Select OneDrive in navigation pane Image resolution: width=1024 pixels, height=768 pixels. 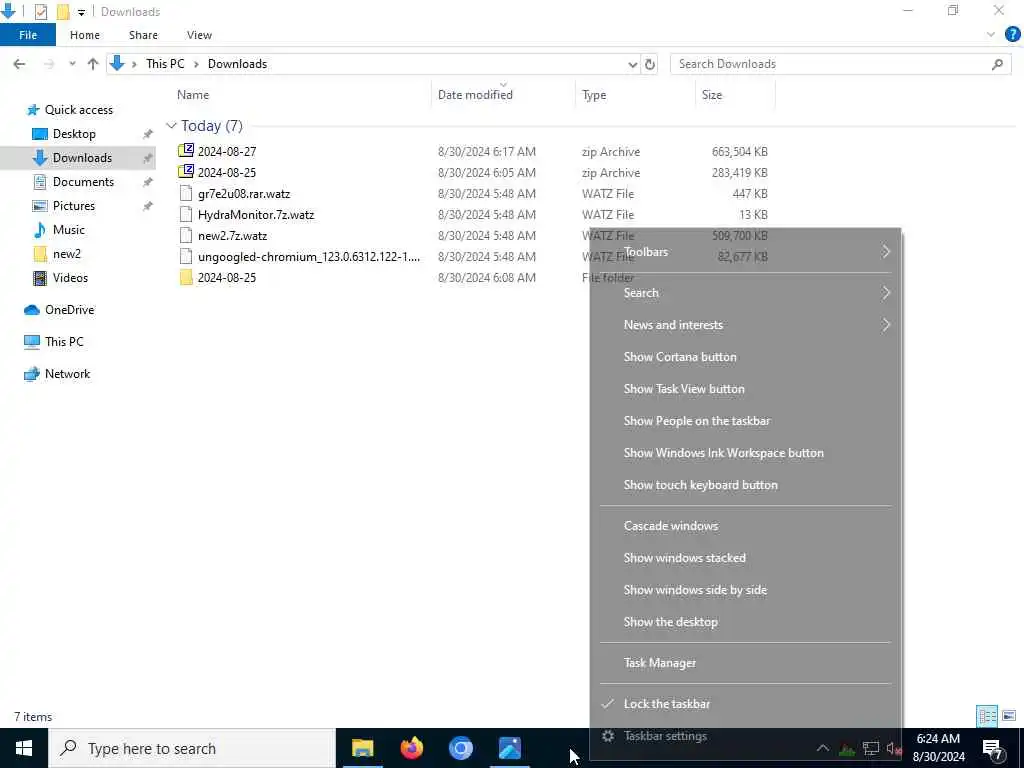point(69,310)
